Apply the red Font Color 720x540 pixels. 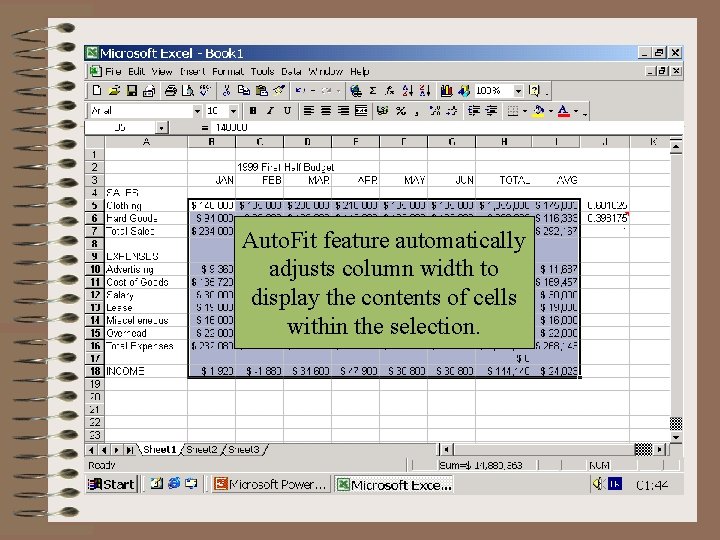pyautogui.click(x=564, y=111)
